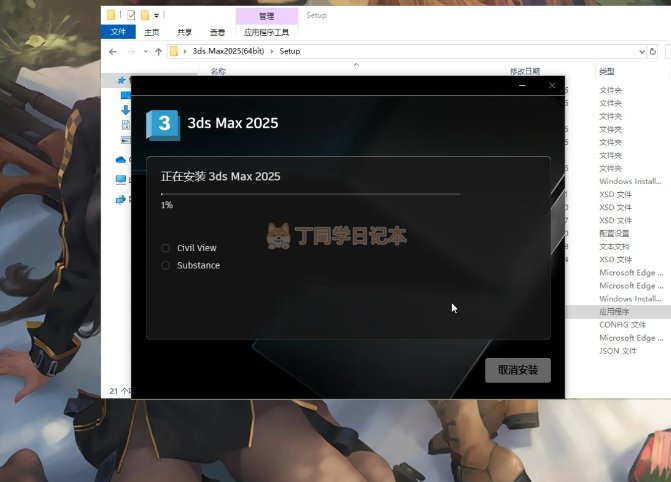Open Documents from the Explorer sidebar
Screen dimensions: 671x482
coord(126,125)
